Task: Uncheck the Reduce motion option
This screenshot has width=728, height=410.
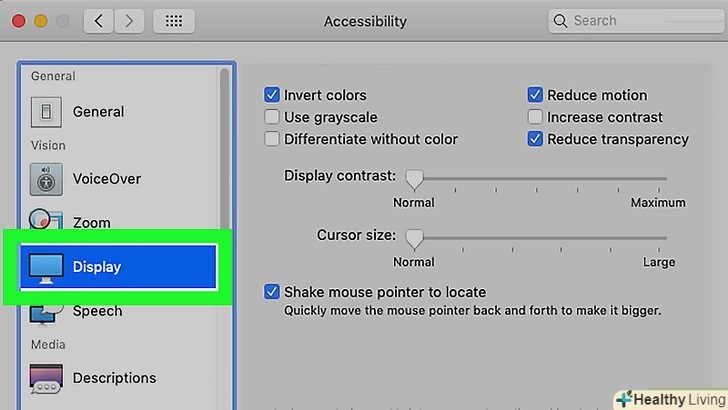Action: pyautogui.click(x=535, y=96)
